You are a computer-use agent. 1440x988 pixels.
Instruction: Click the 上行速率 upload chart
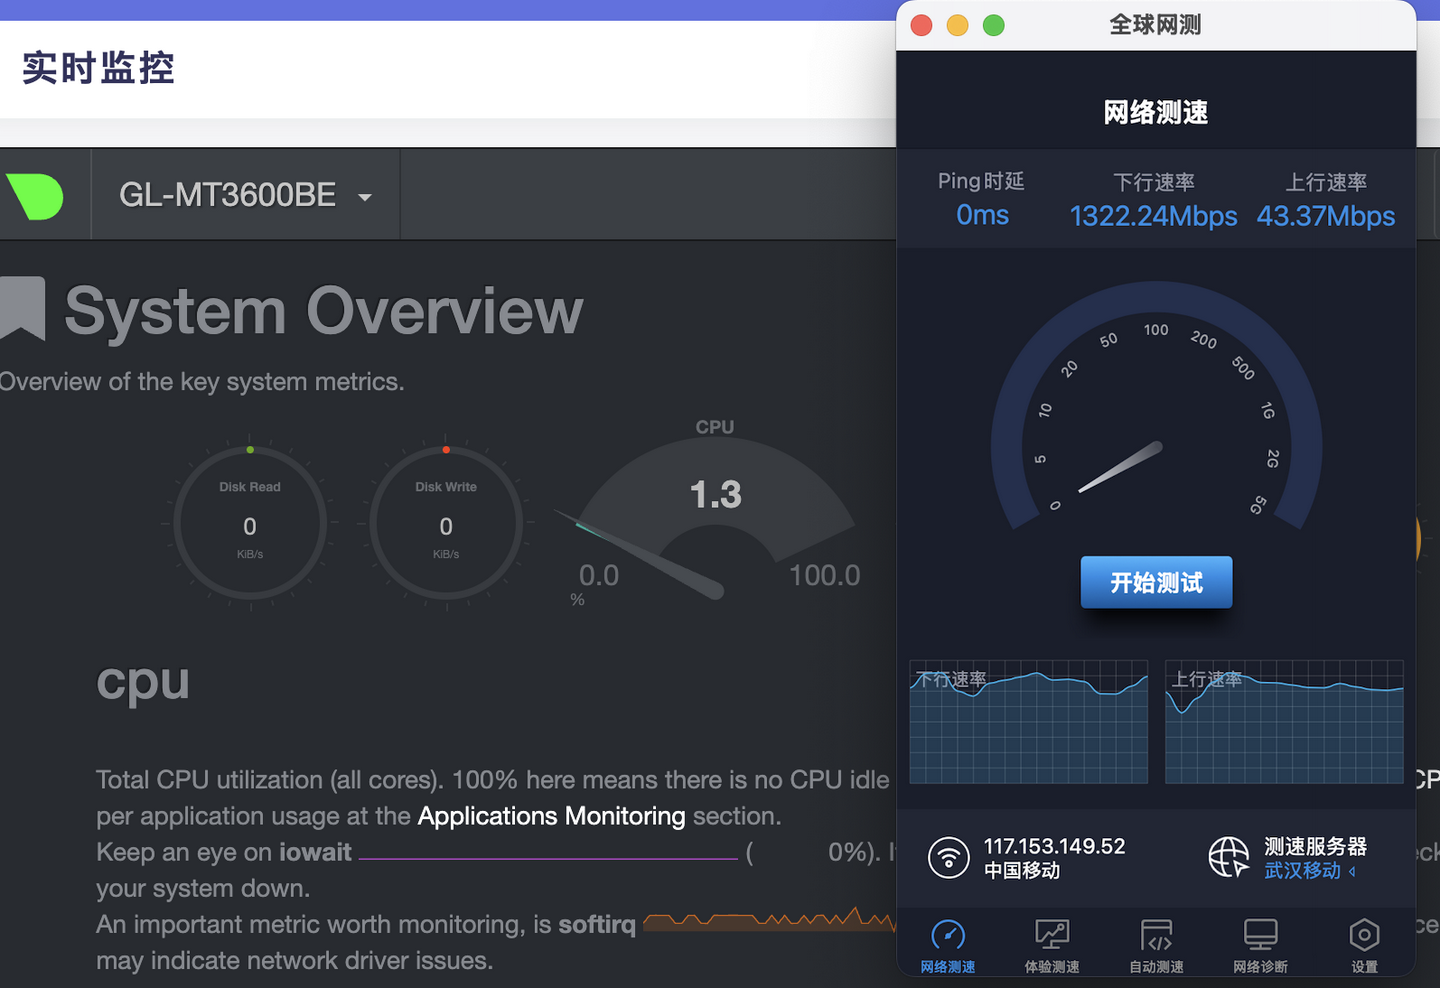(1285, 722)
